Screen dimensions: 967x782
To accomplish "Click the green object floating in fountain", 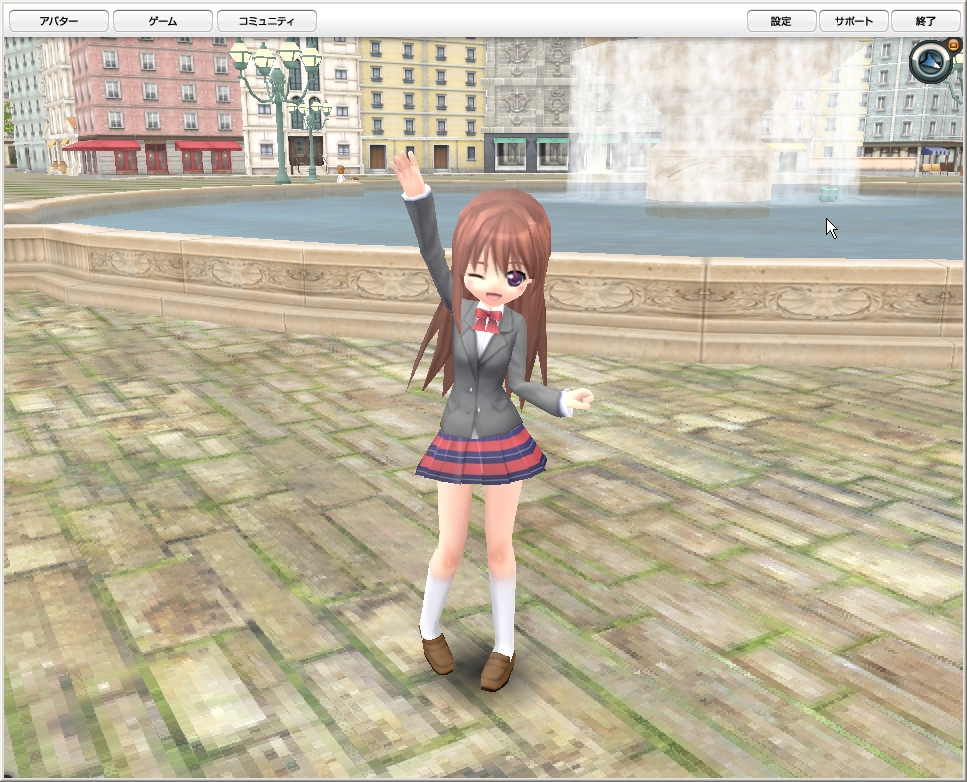I will pos(828,194).
